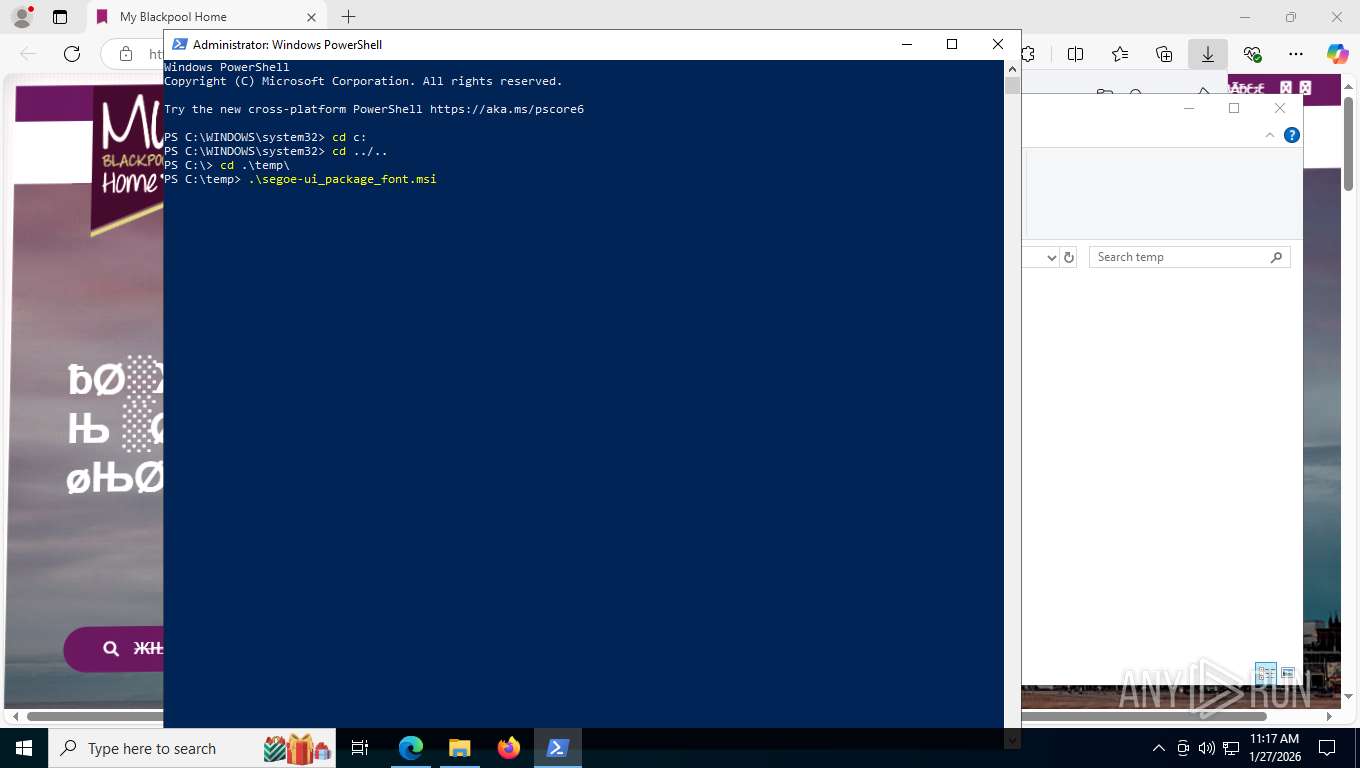Minimize the PowerShell window
Image resolution: width=1360 pixels, height=768 pixels.
[906, 44]
